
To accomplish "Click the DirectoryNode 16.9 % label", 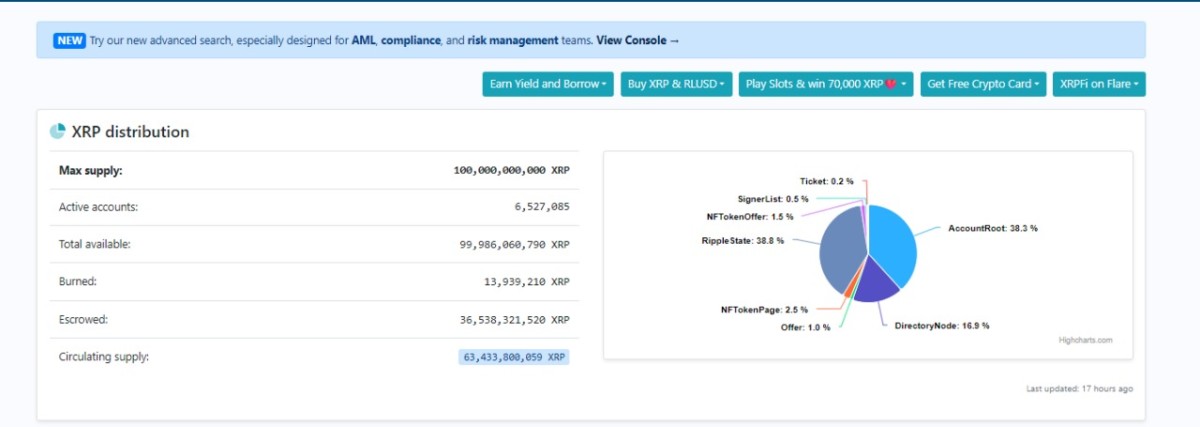I will [941, 326].
